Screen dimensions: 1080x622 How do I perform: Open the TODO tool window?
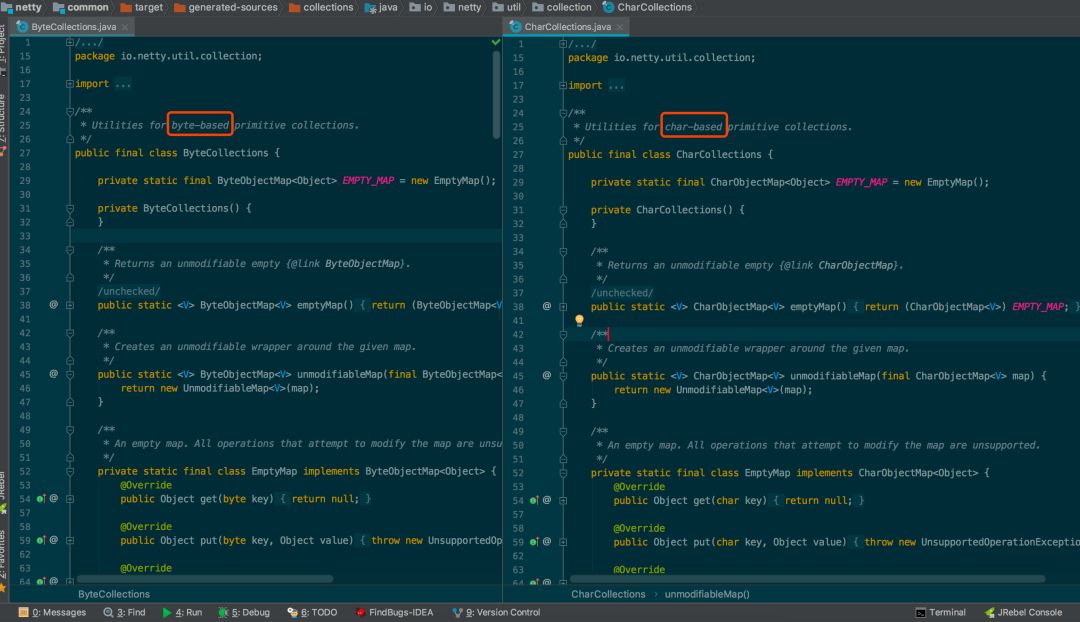[x=312, y=612]
